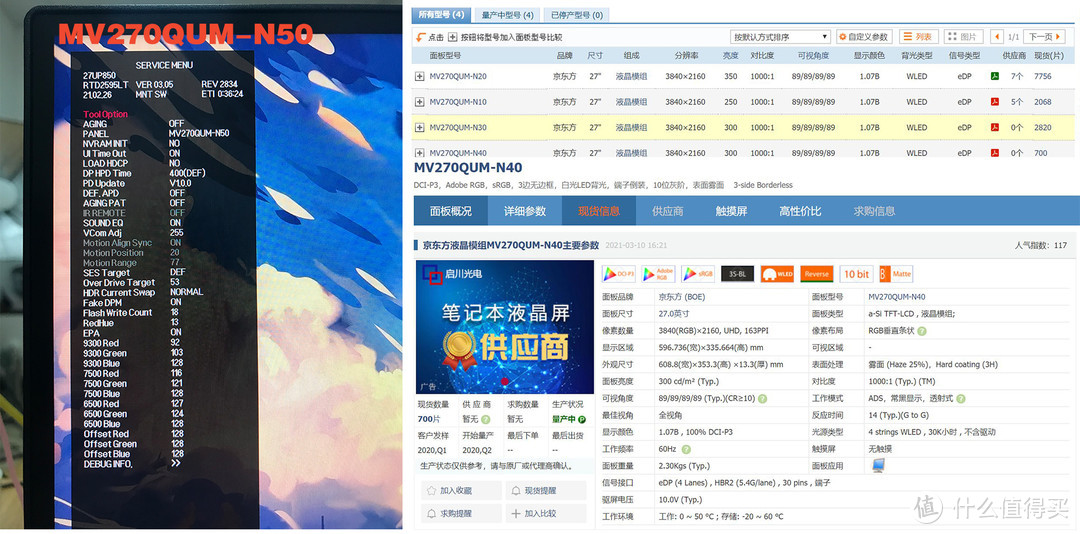This screenshot has width=1080, height=534.
Task: Click the 求购提醒 button
Action: tap(462, 513)
